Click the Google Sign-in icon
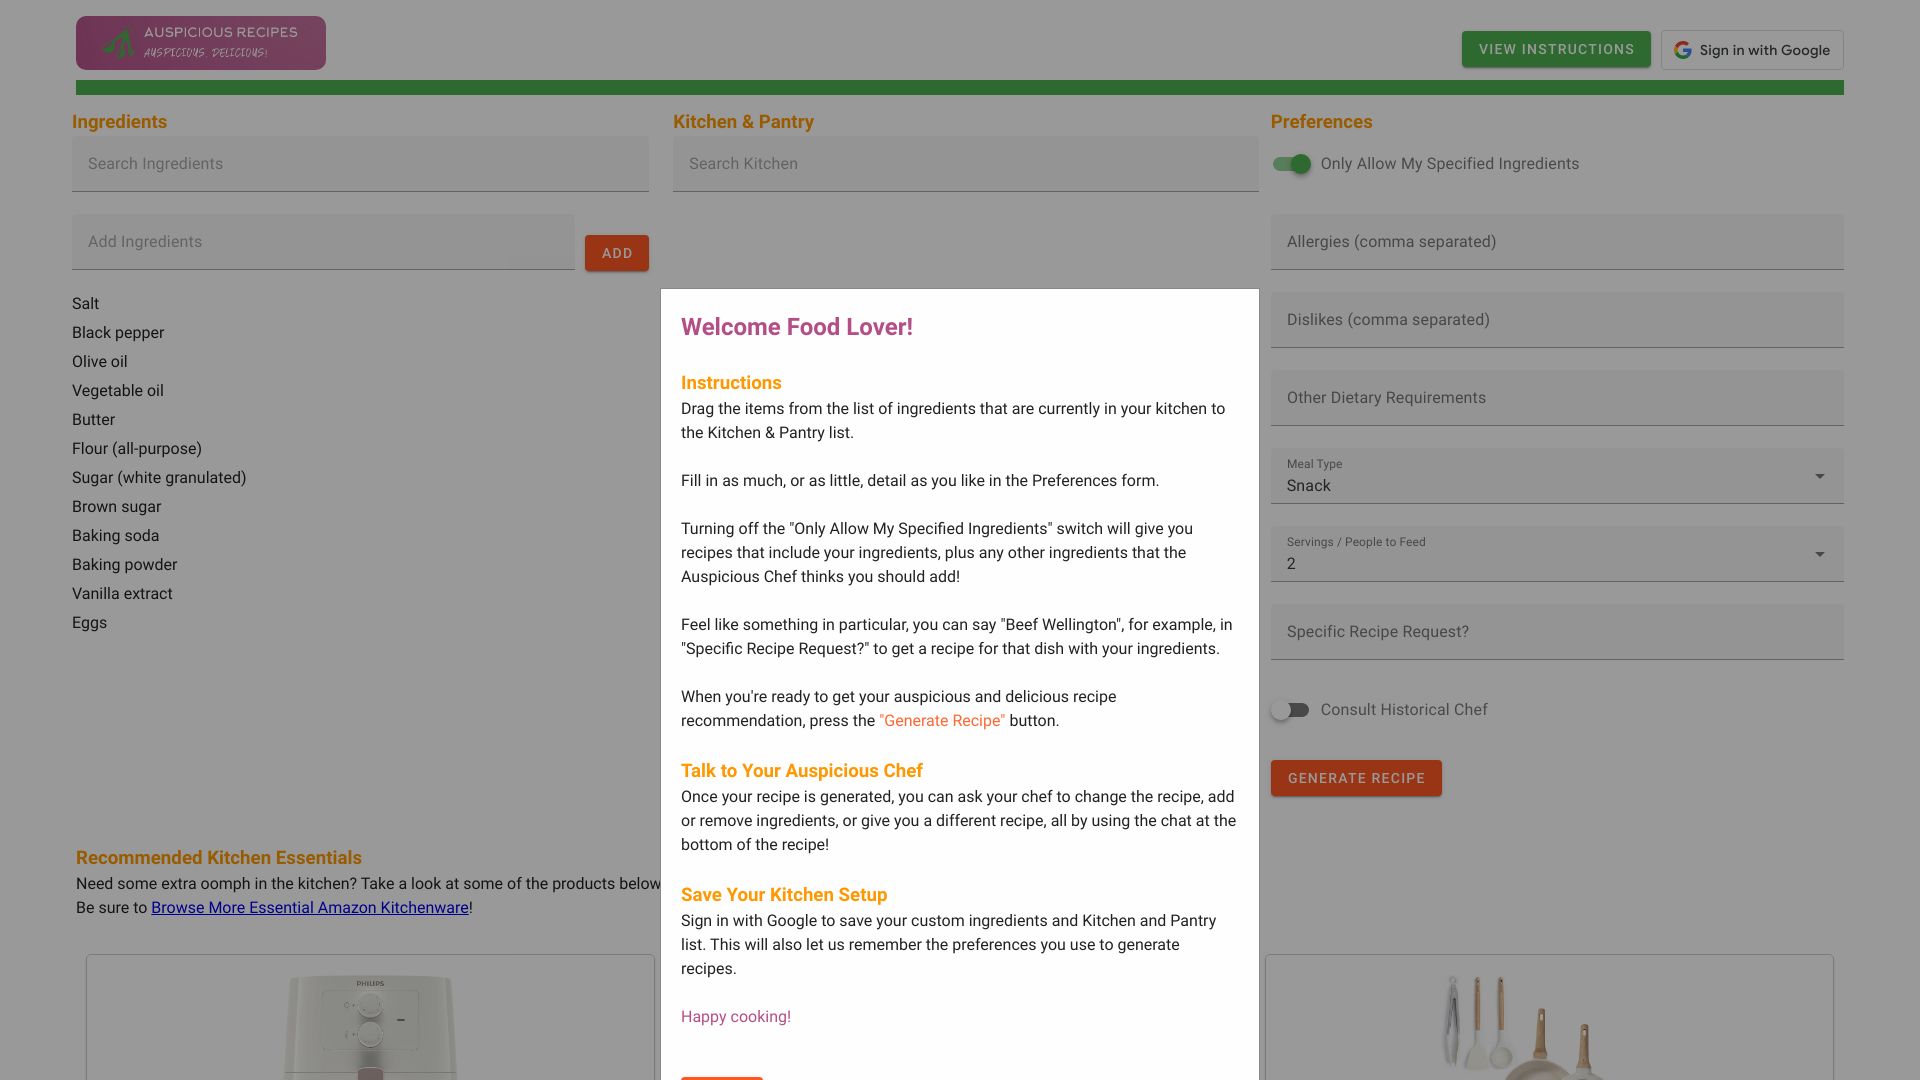The height and width of the screenshot is (1080, 1920). pos(1684,49)
